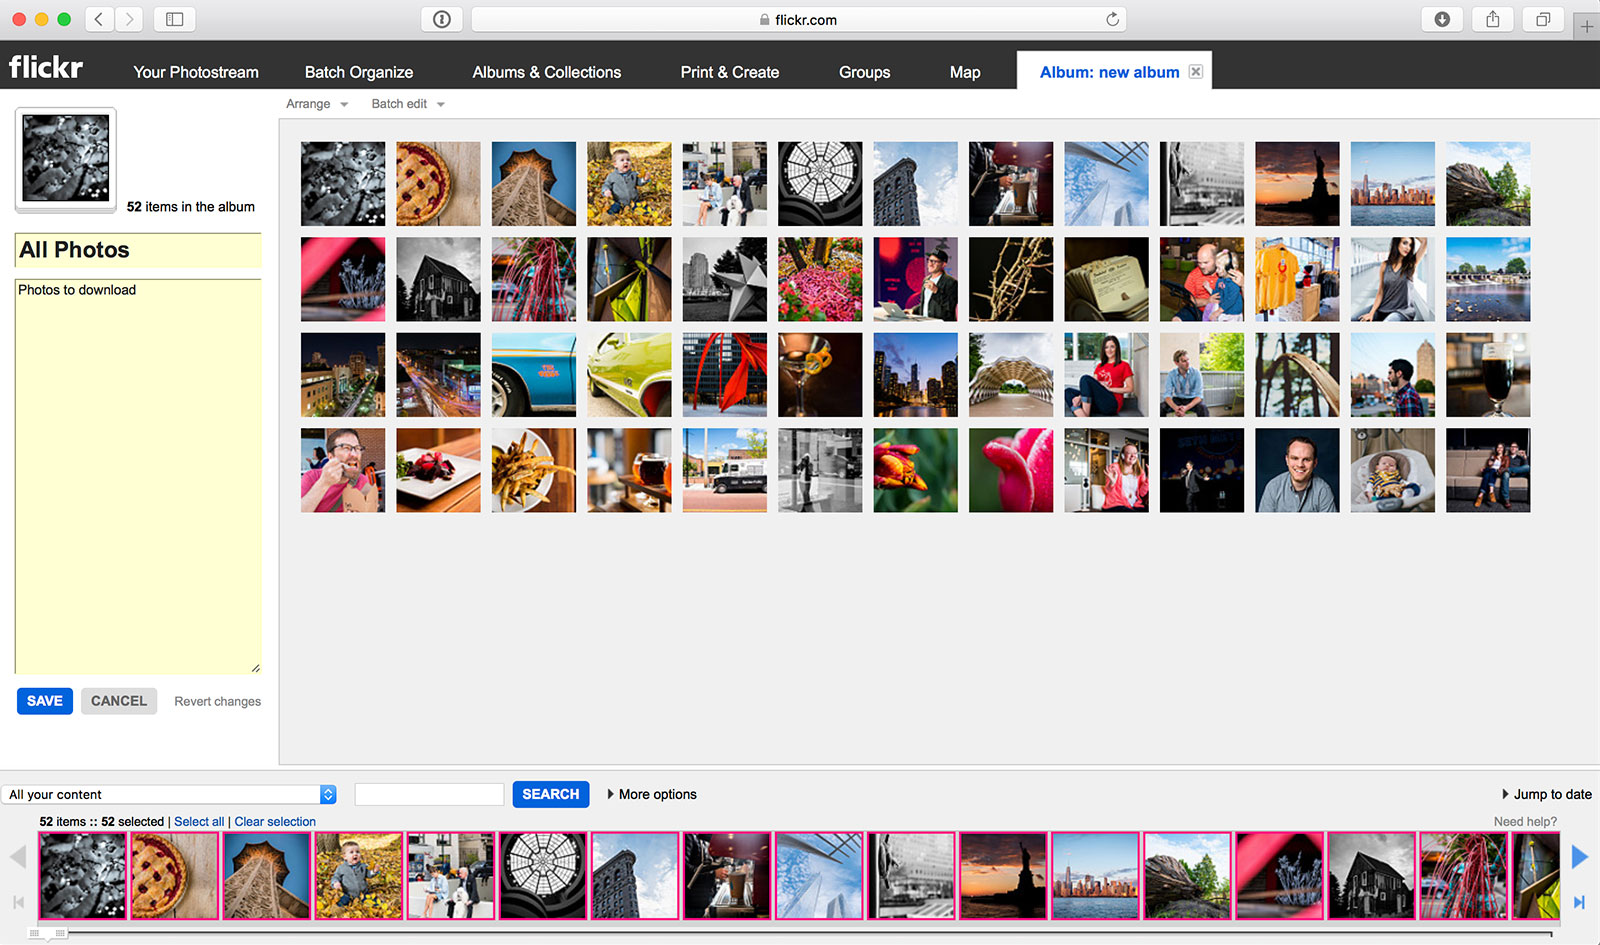Image resolution: width=1600 pixels, height=945 pixels.
Task: Reload the page with refresh icon
Action: [1112, 19]
